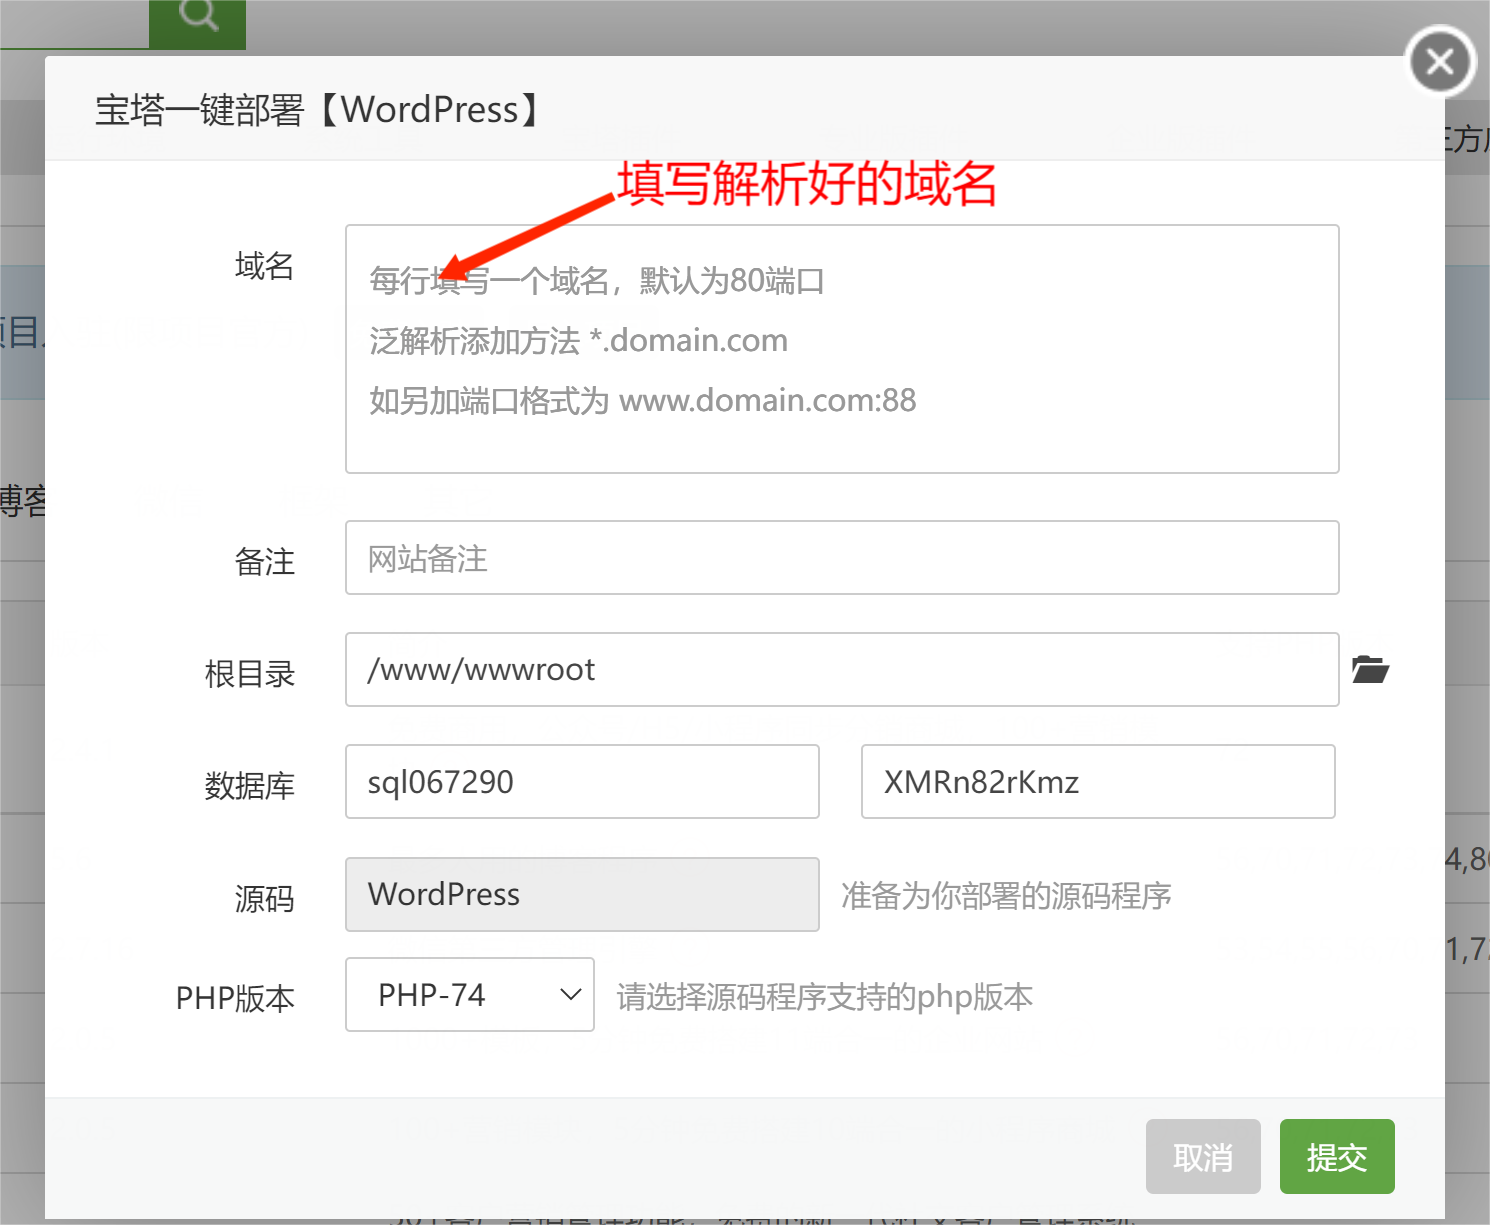Click dialog title 宝塔一键部署【WordPress】
Viewport: 1490px width, 1225px height.
[x=319, y=109]
